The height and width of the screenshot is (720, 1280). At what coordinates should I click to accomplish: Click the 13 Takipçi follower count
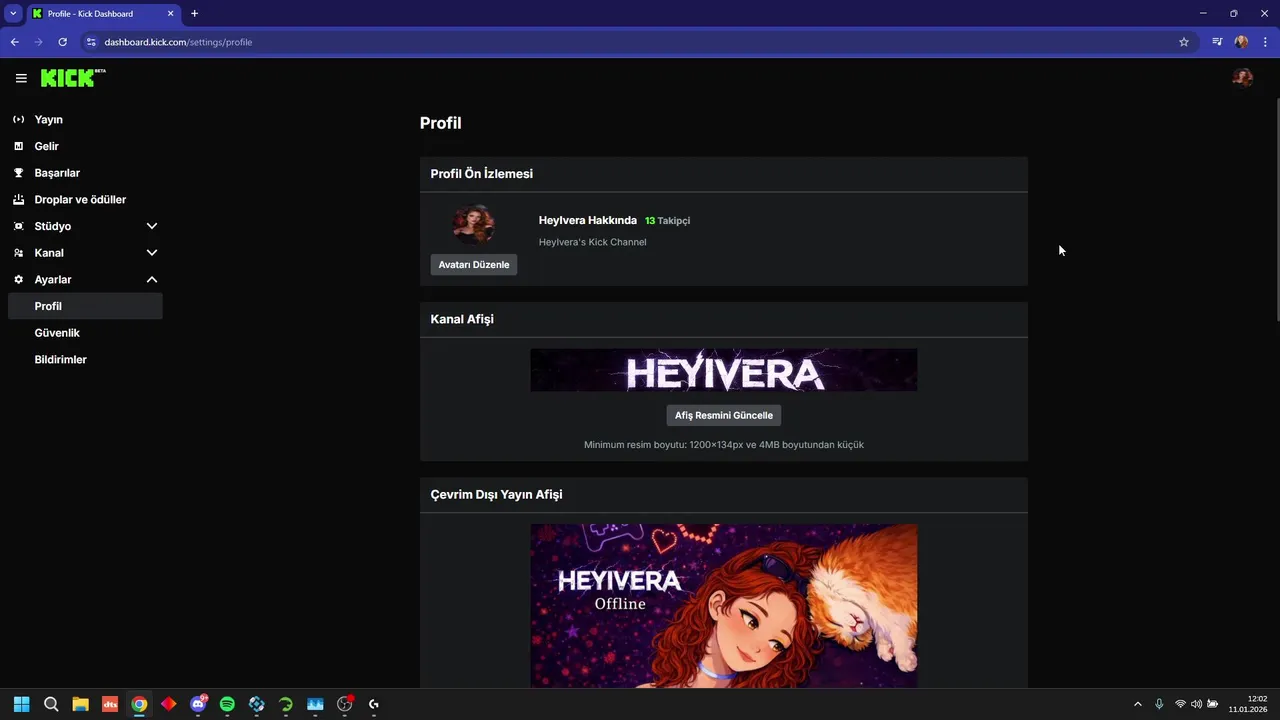click(667, 221)
